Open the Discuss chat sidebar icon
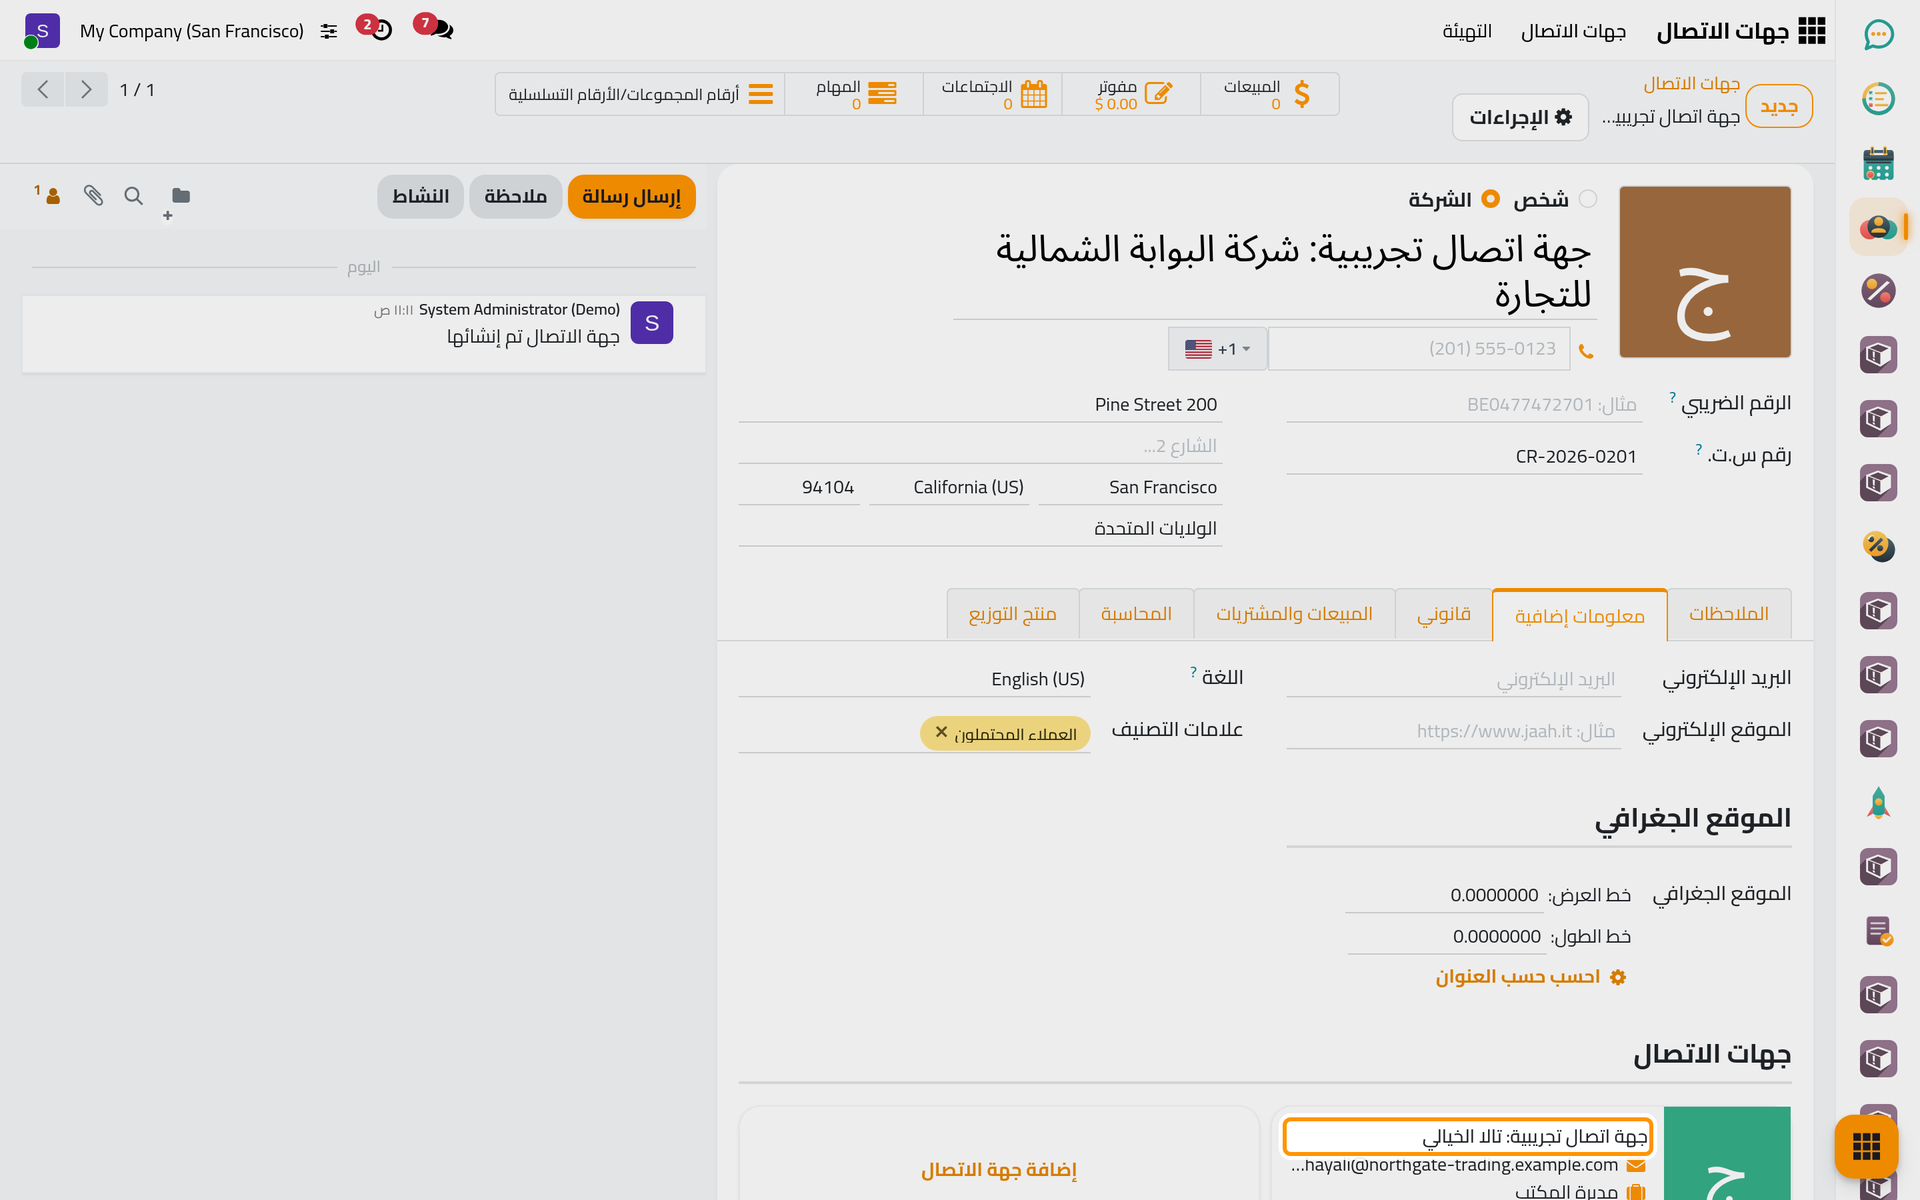 (1878, 35)
